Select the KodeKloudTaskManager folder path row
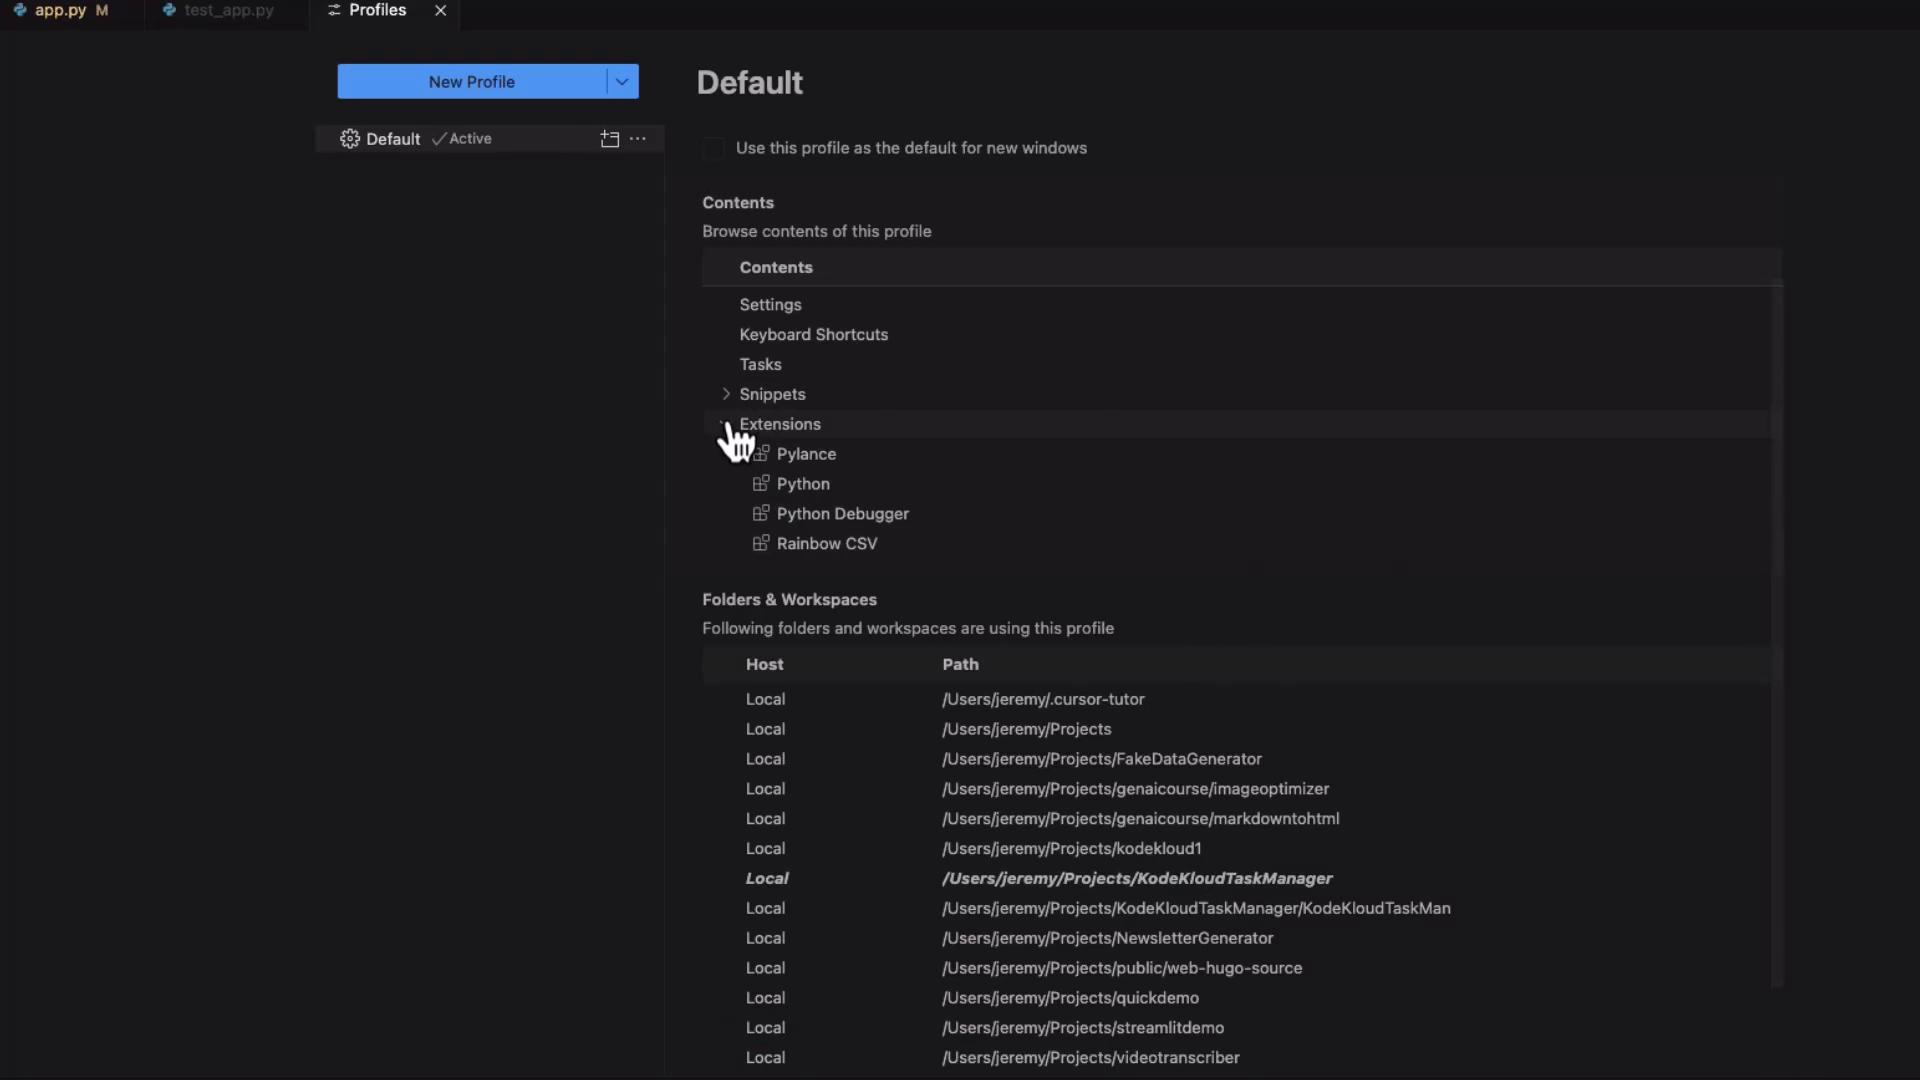 [1136, 878]
